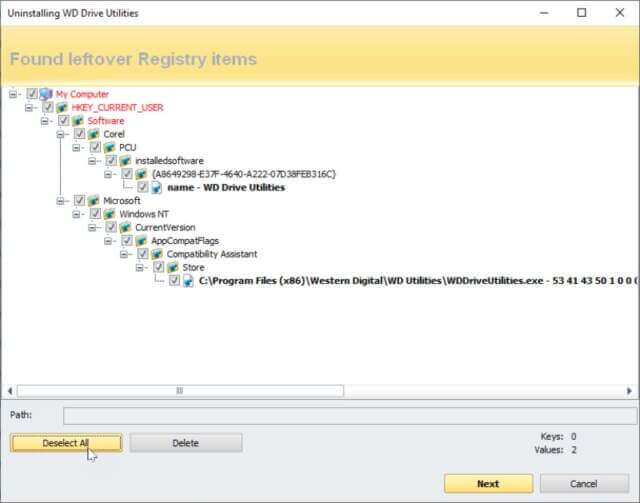
Task: Click the scrollbar right arrow
Action: [629, 391]
